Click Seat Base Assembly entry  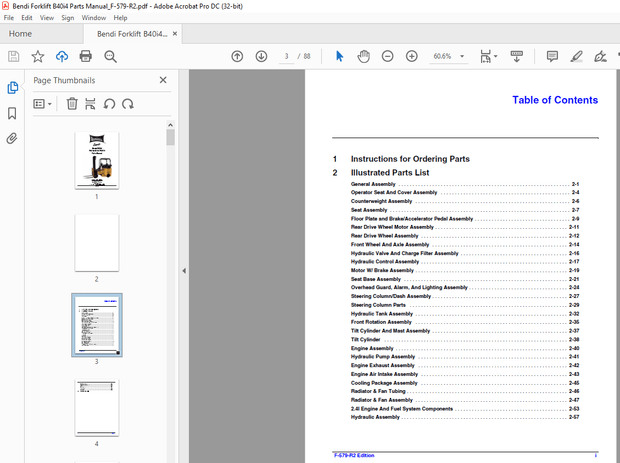click(x=376, y=279)
